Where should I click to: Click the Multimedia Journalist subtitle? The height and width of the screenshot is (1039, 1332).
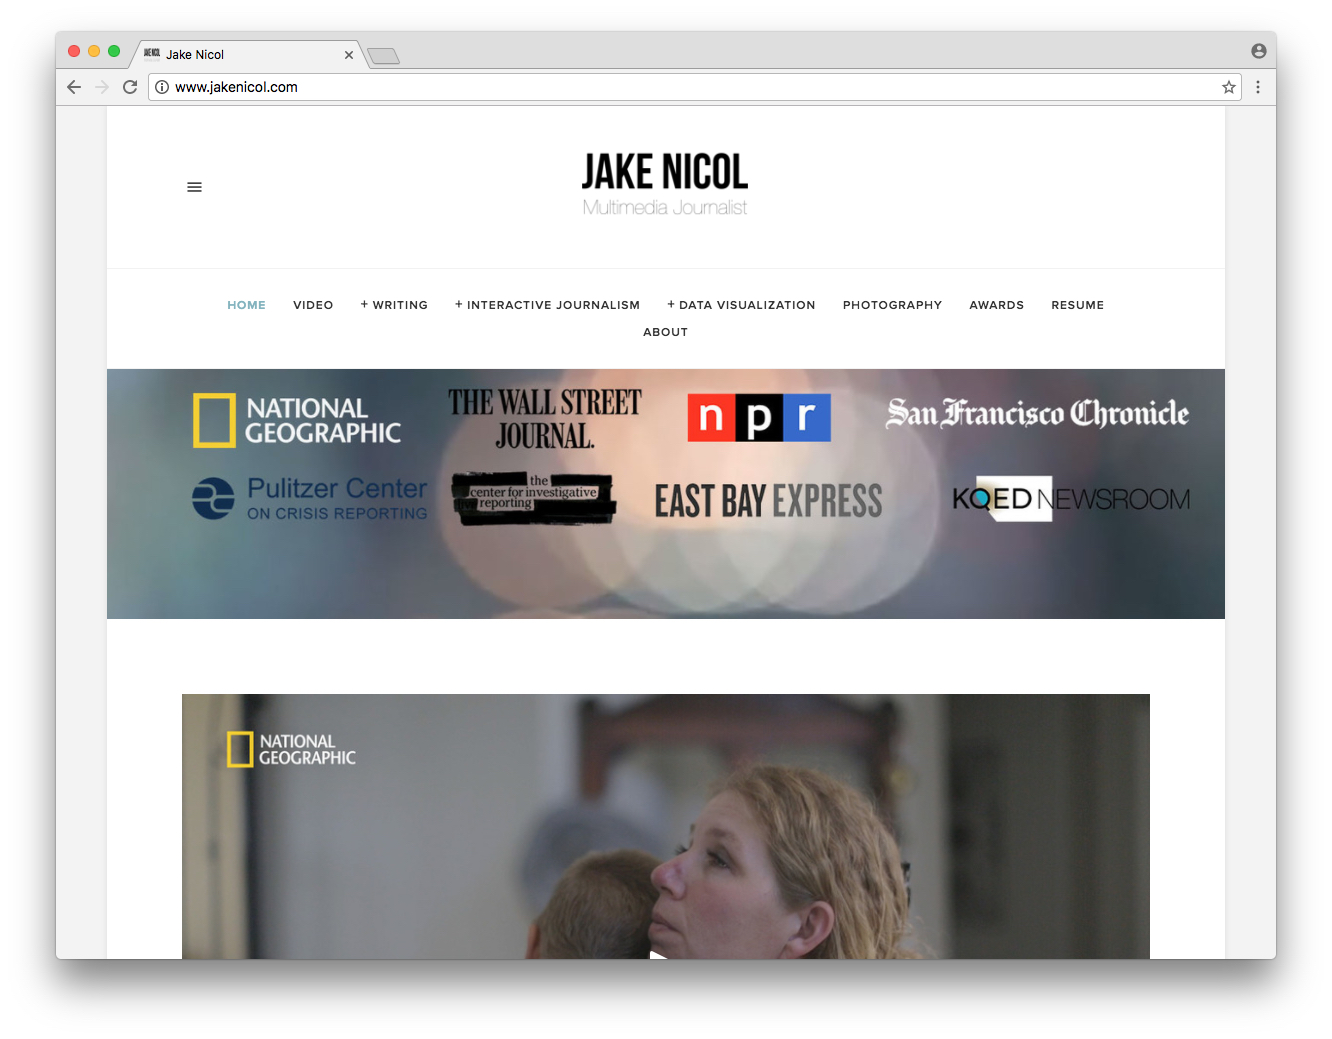[665, 207]
